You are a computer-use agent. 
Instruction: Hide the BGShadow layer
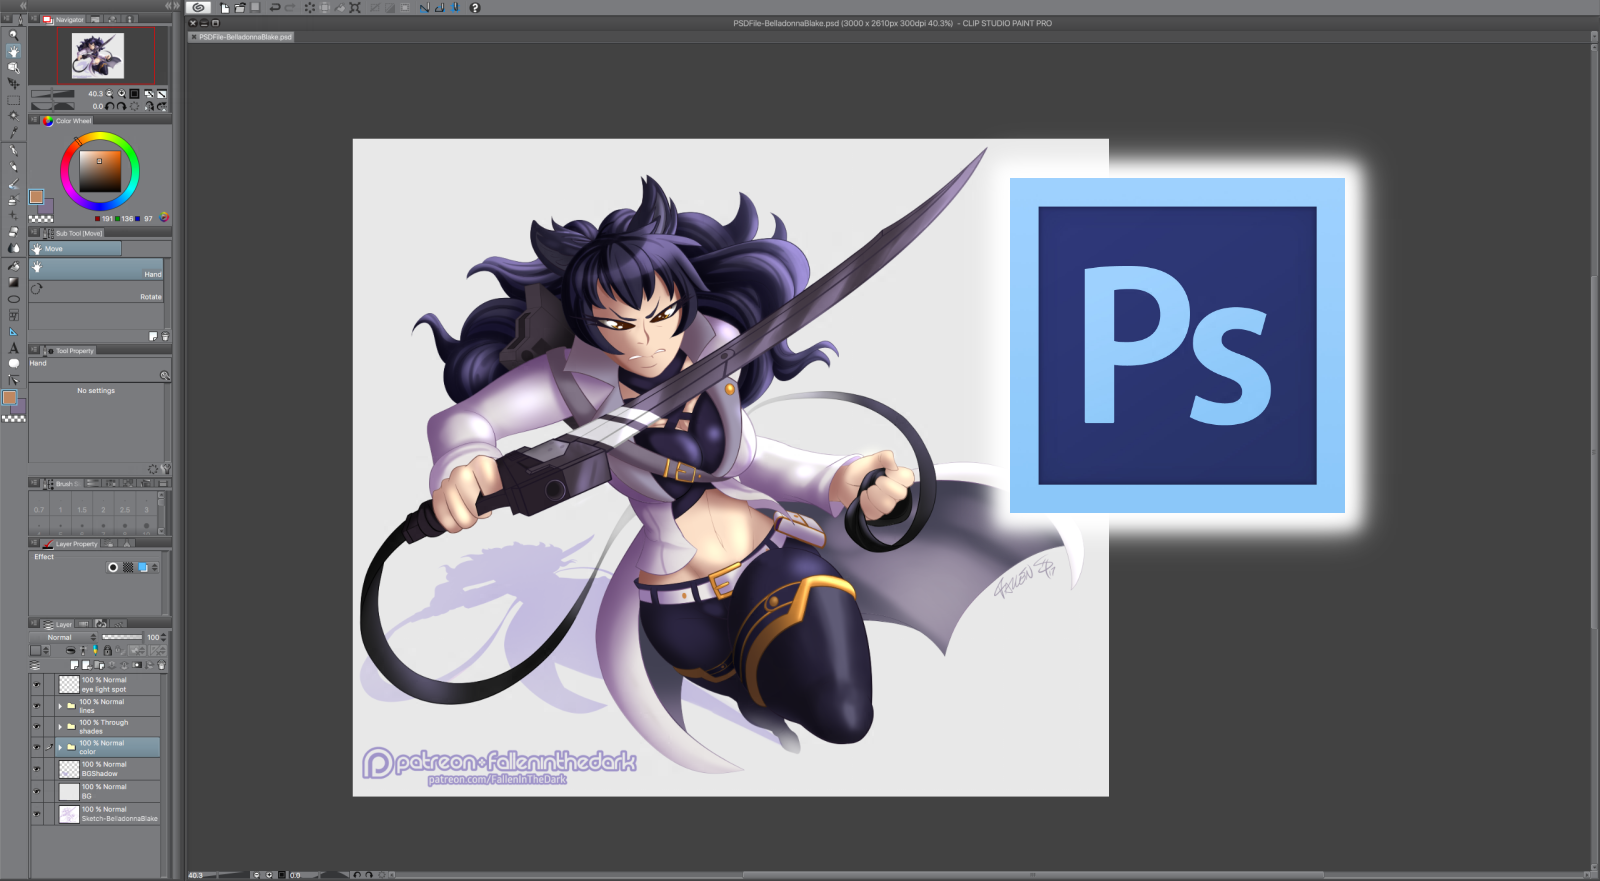37,769
